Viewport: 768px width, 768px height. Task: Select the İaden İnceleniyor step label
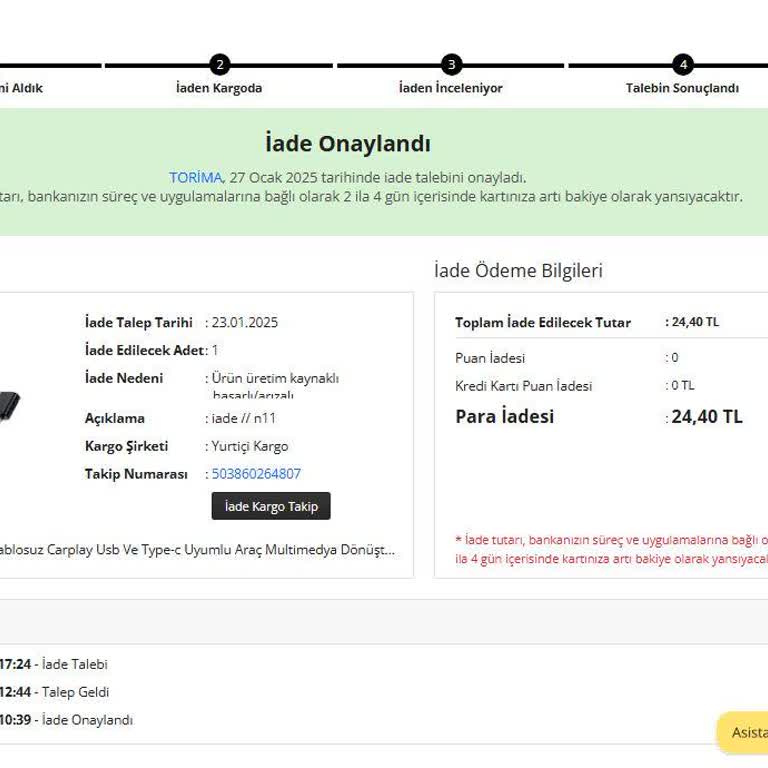click(x=451, y=88)
